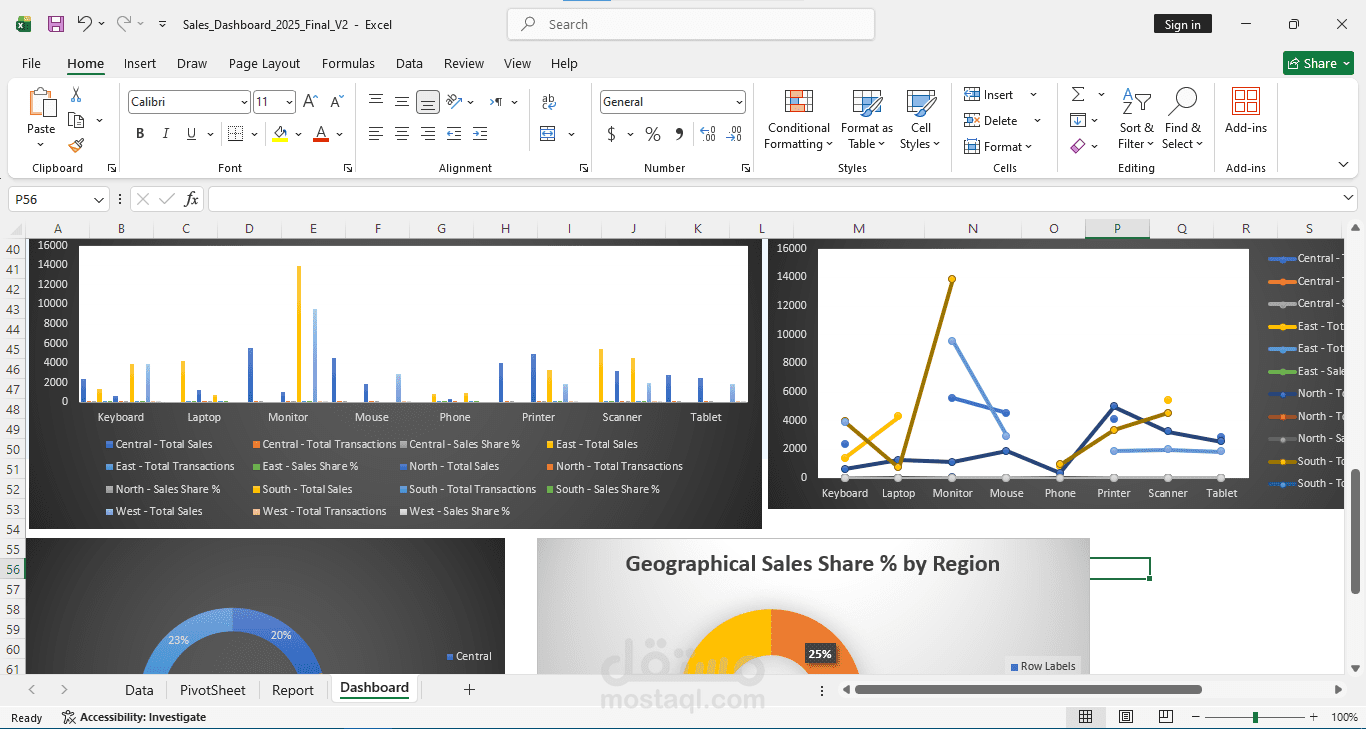Expand the Font Color dropdown arrow

pos(339,134)
